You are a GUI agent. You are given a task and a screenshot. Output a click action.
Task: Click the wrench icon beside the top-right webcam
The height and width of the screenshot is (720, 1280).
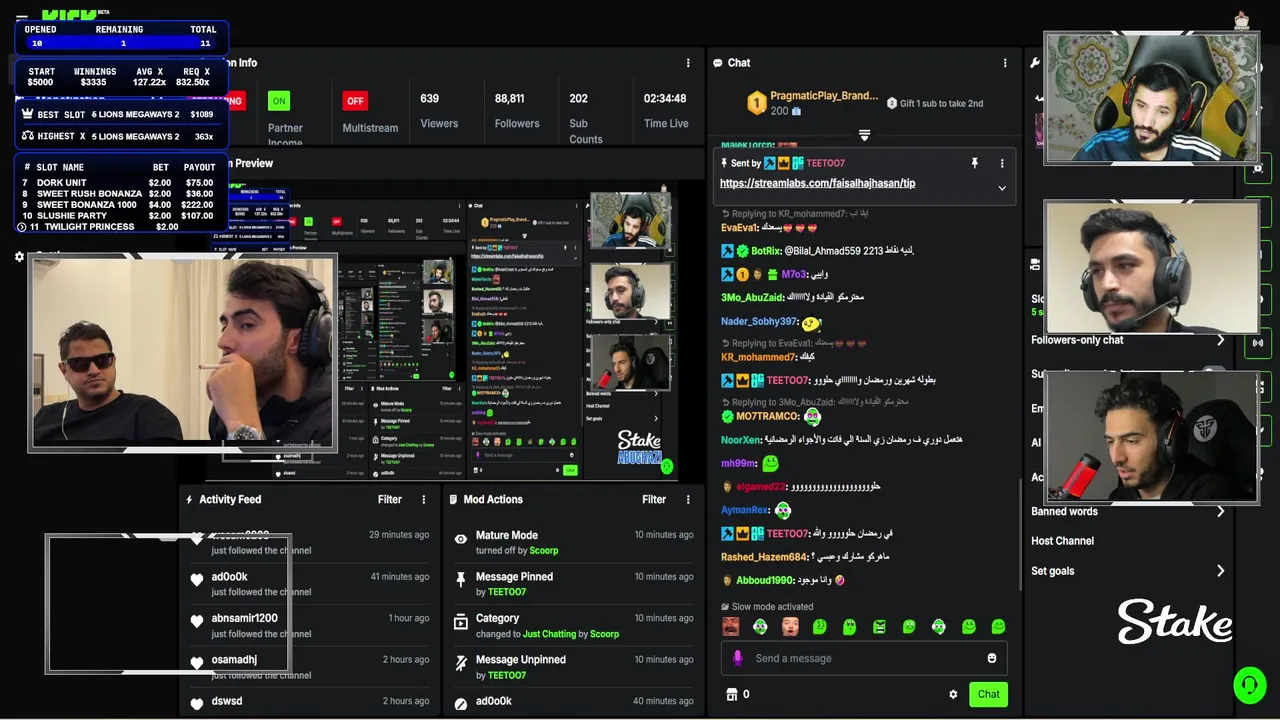coord(1035,63)
